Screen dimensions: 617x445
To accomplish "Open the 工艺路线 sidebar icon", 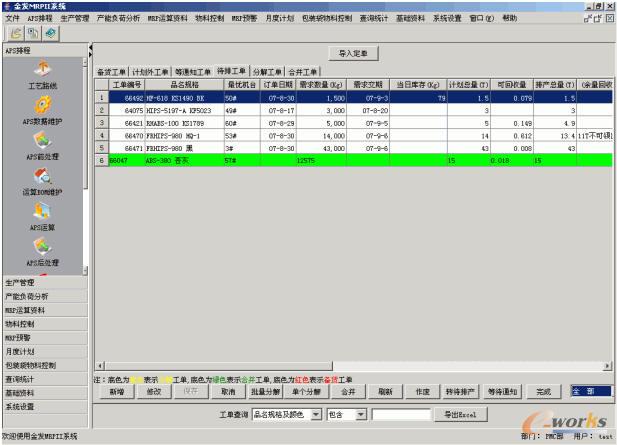I will click(x=42, y=68).
